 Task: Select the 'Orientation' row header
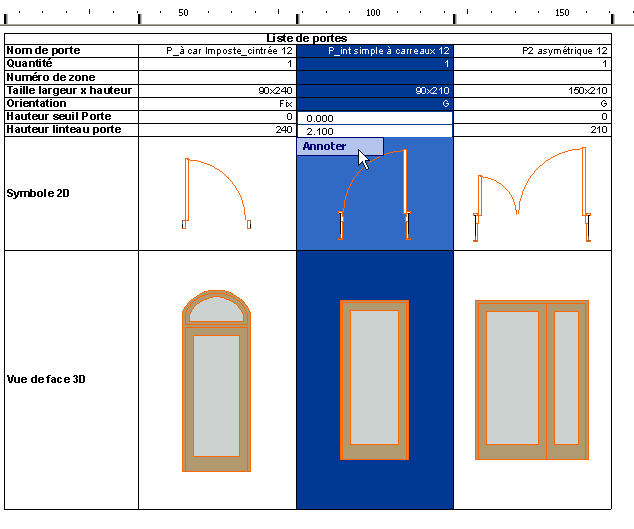tap(72, 104)
